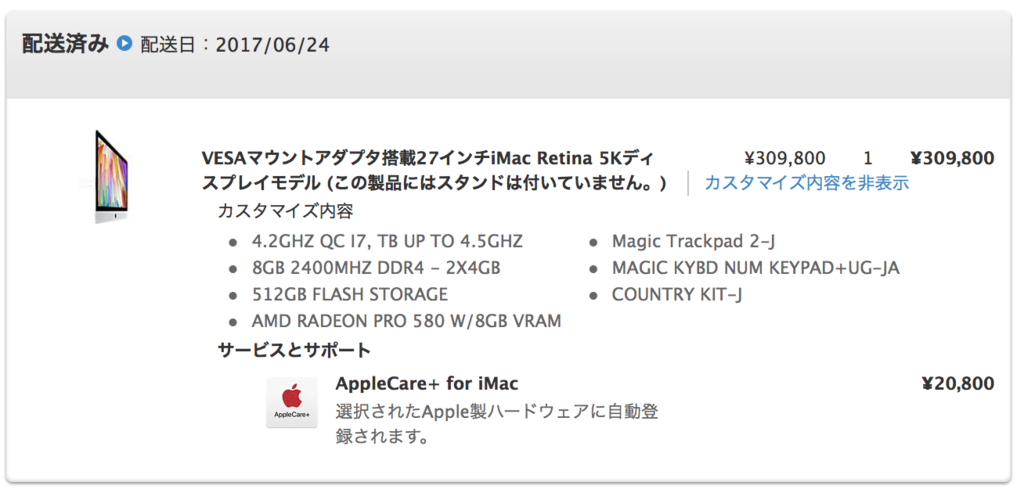Click the 512GB FLASH STORAGE item
Image resolution: width=1024 pixels, height=493 pixels.
(350, 294)
